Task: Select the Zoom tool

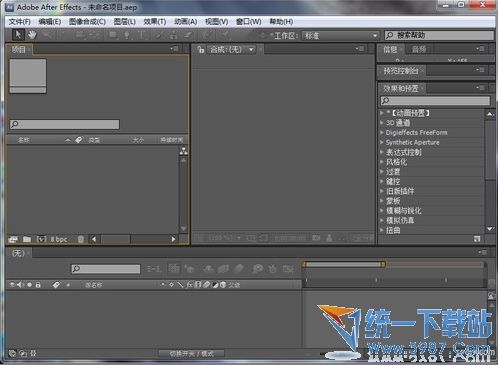Action: click(x=47, y=35)
